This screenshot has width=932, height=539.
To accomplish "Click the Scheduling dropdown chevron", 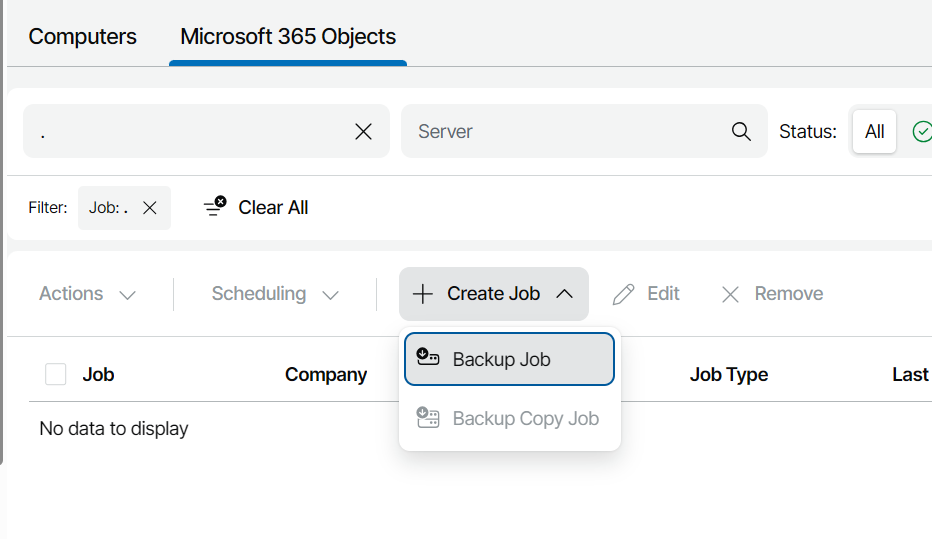I will (x=330, y=295).
